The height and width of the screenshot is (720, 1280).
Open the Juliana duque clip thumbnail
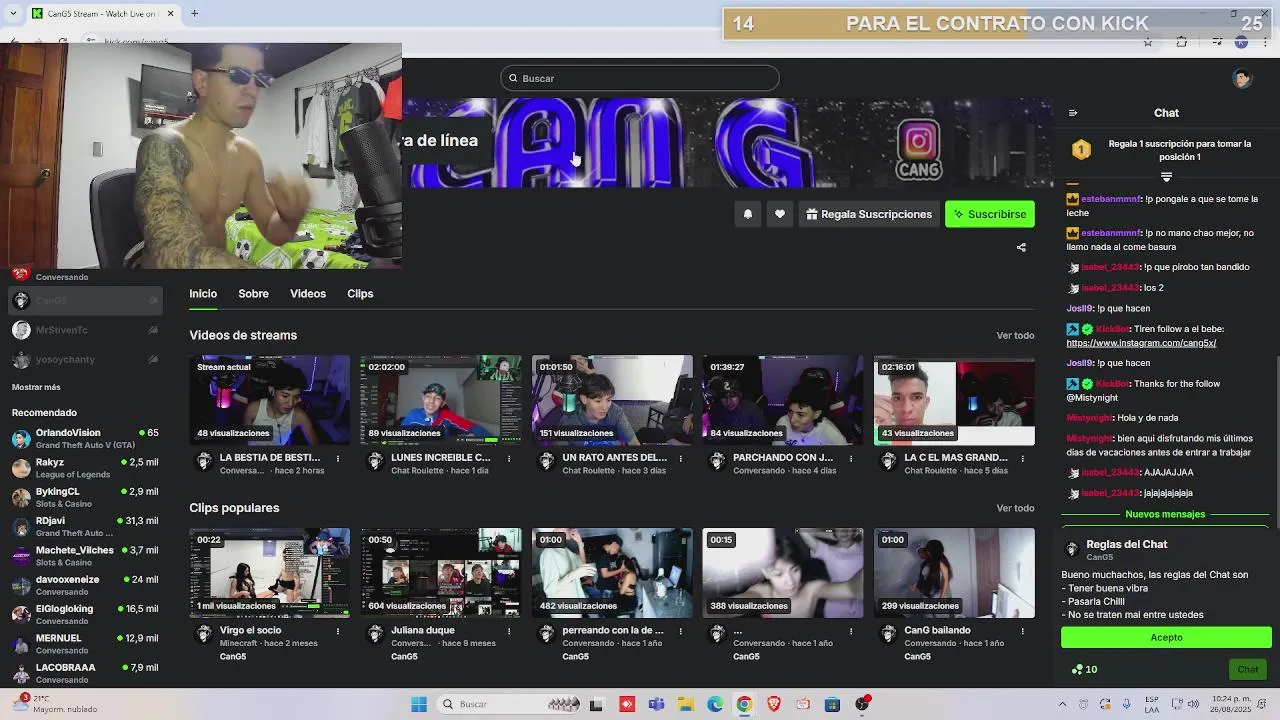441,573
